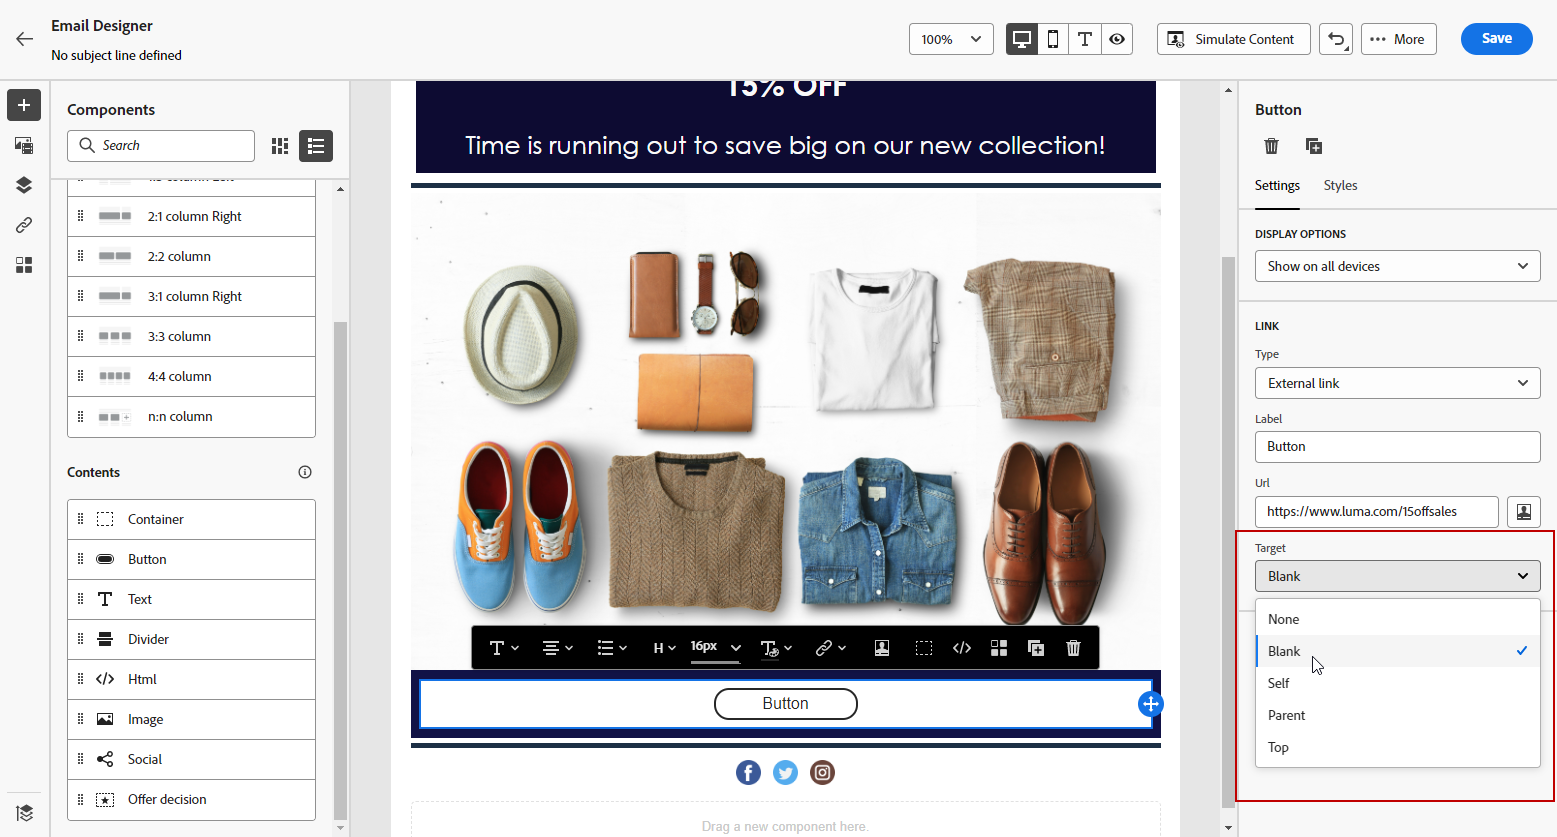The width and height of the screenshot is (1557, 837).
Task: Select Self from Target list
Action: coord(1397,683)
